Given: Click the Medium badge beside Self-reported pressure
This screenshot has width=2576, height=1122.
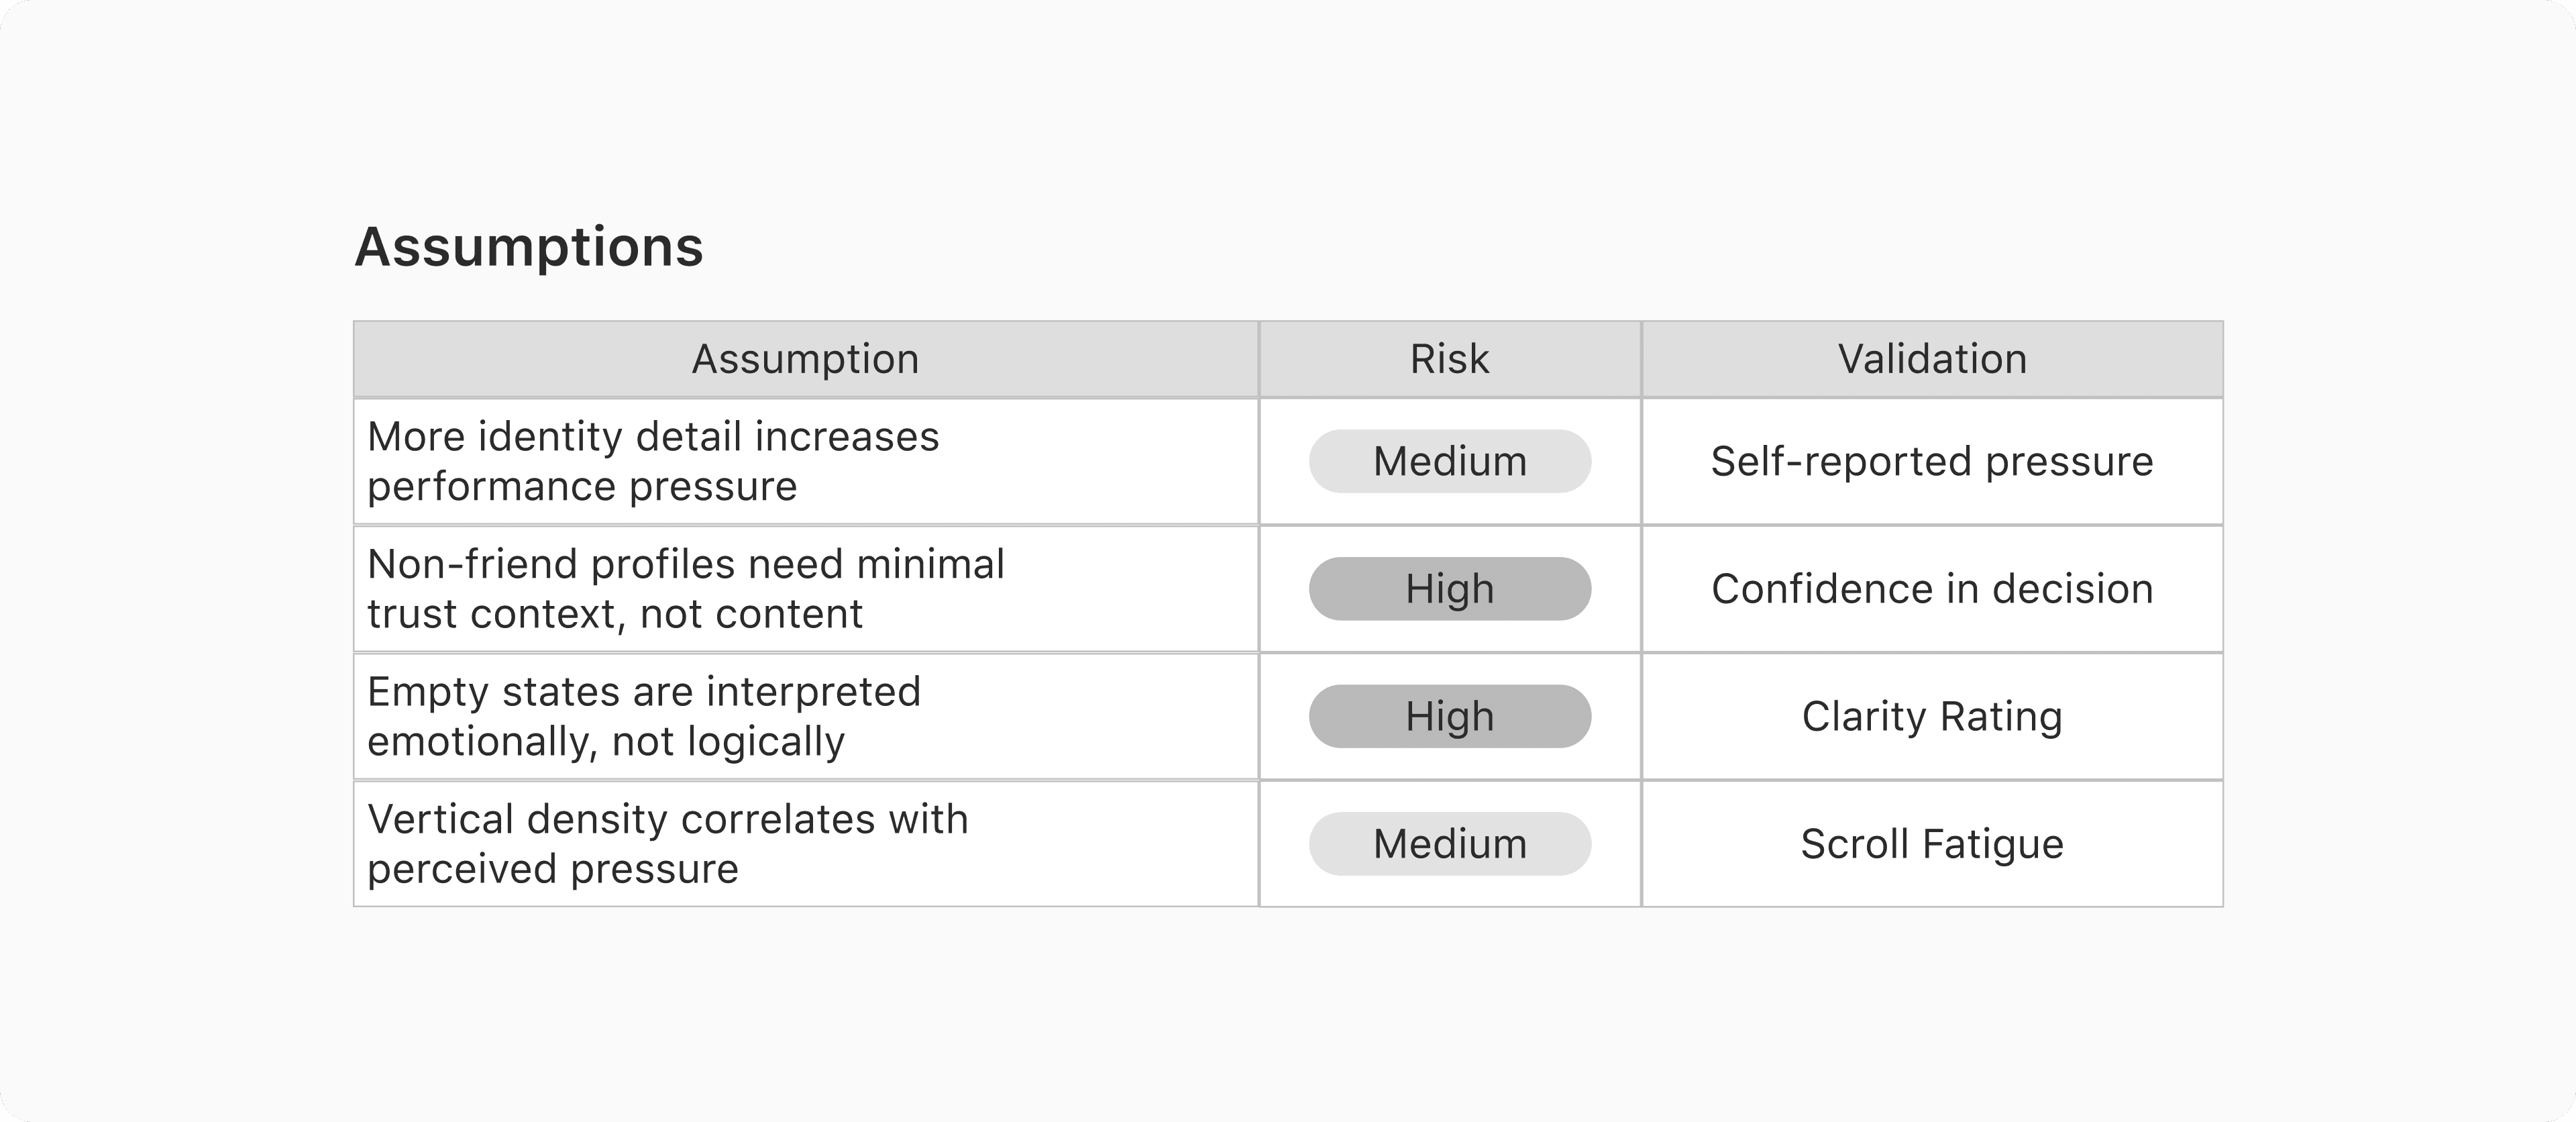Looking at the screenshot, I should pos(1449,461).
